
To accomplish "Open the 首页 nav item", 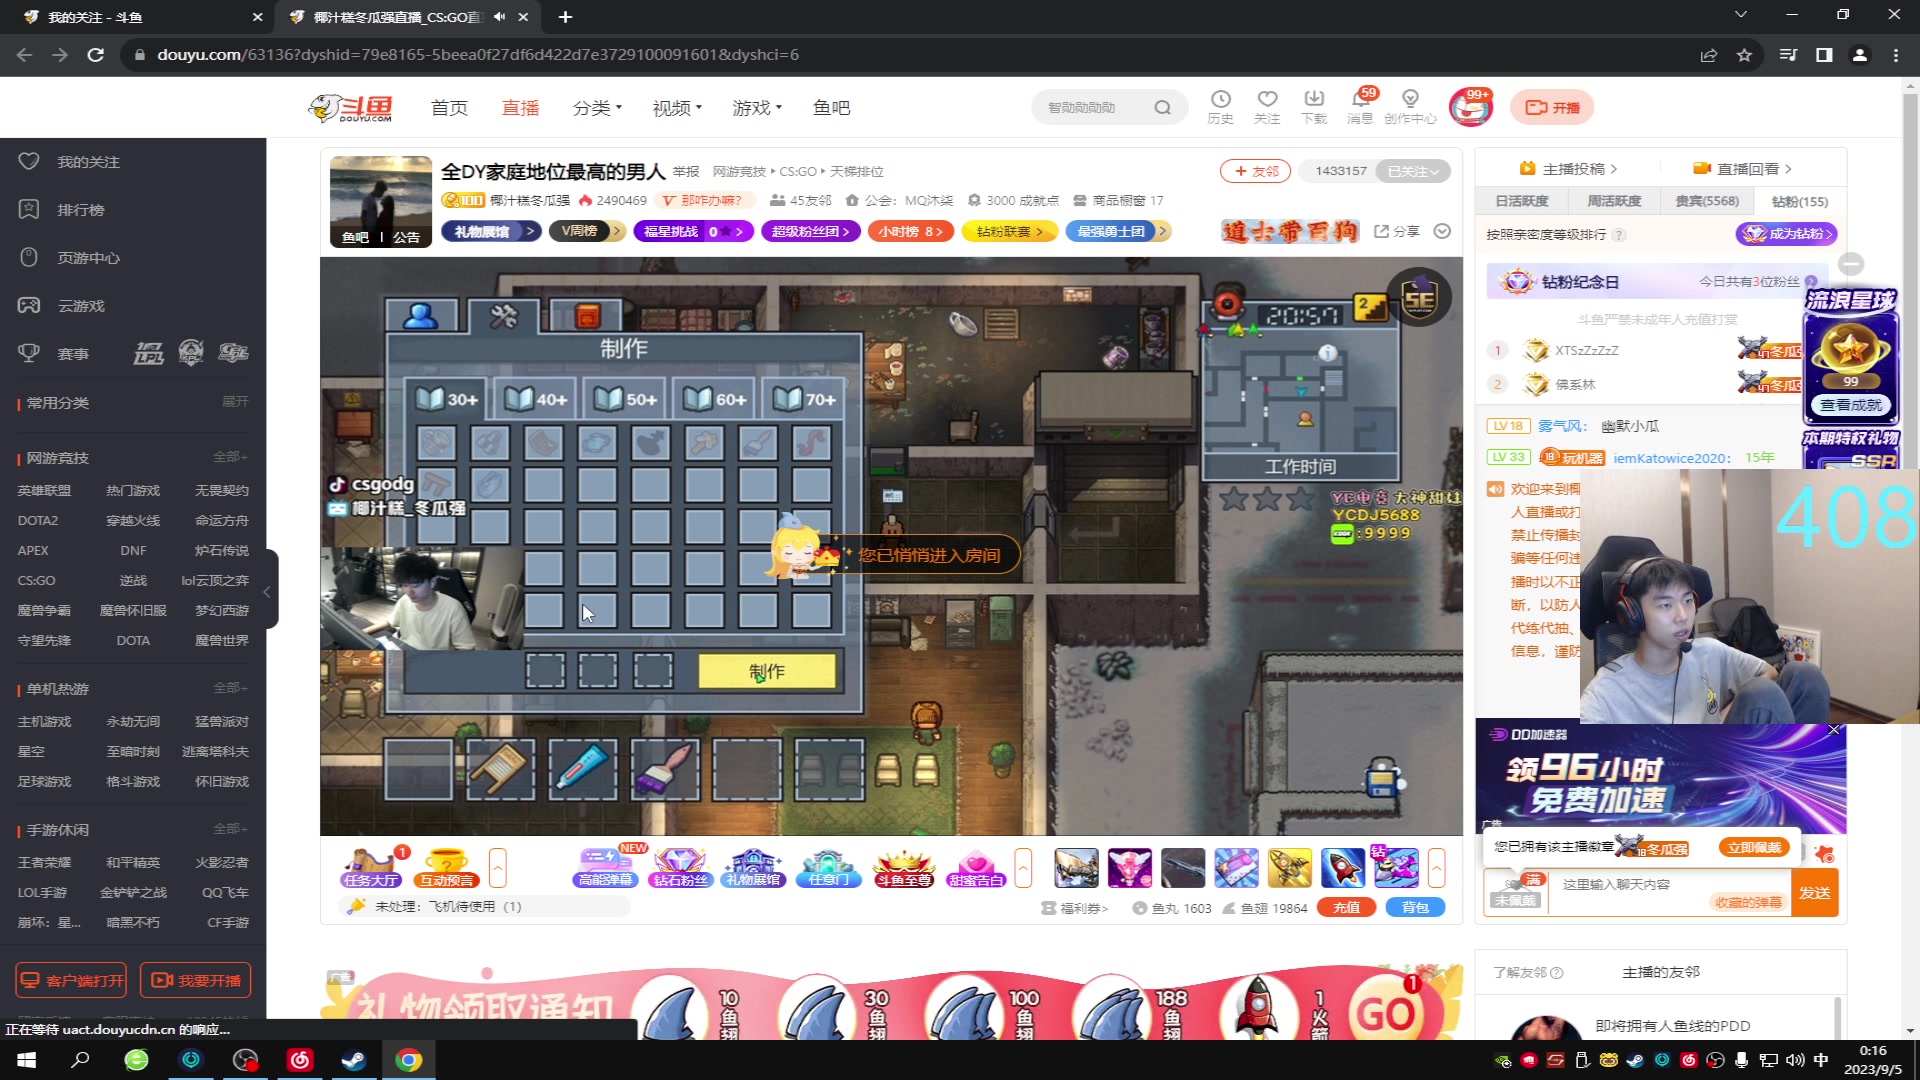I will click(x=449, y=108).
